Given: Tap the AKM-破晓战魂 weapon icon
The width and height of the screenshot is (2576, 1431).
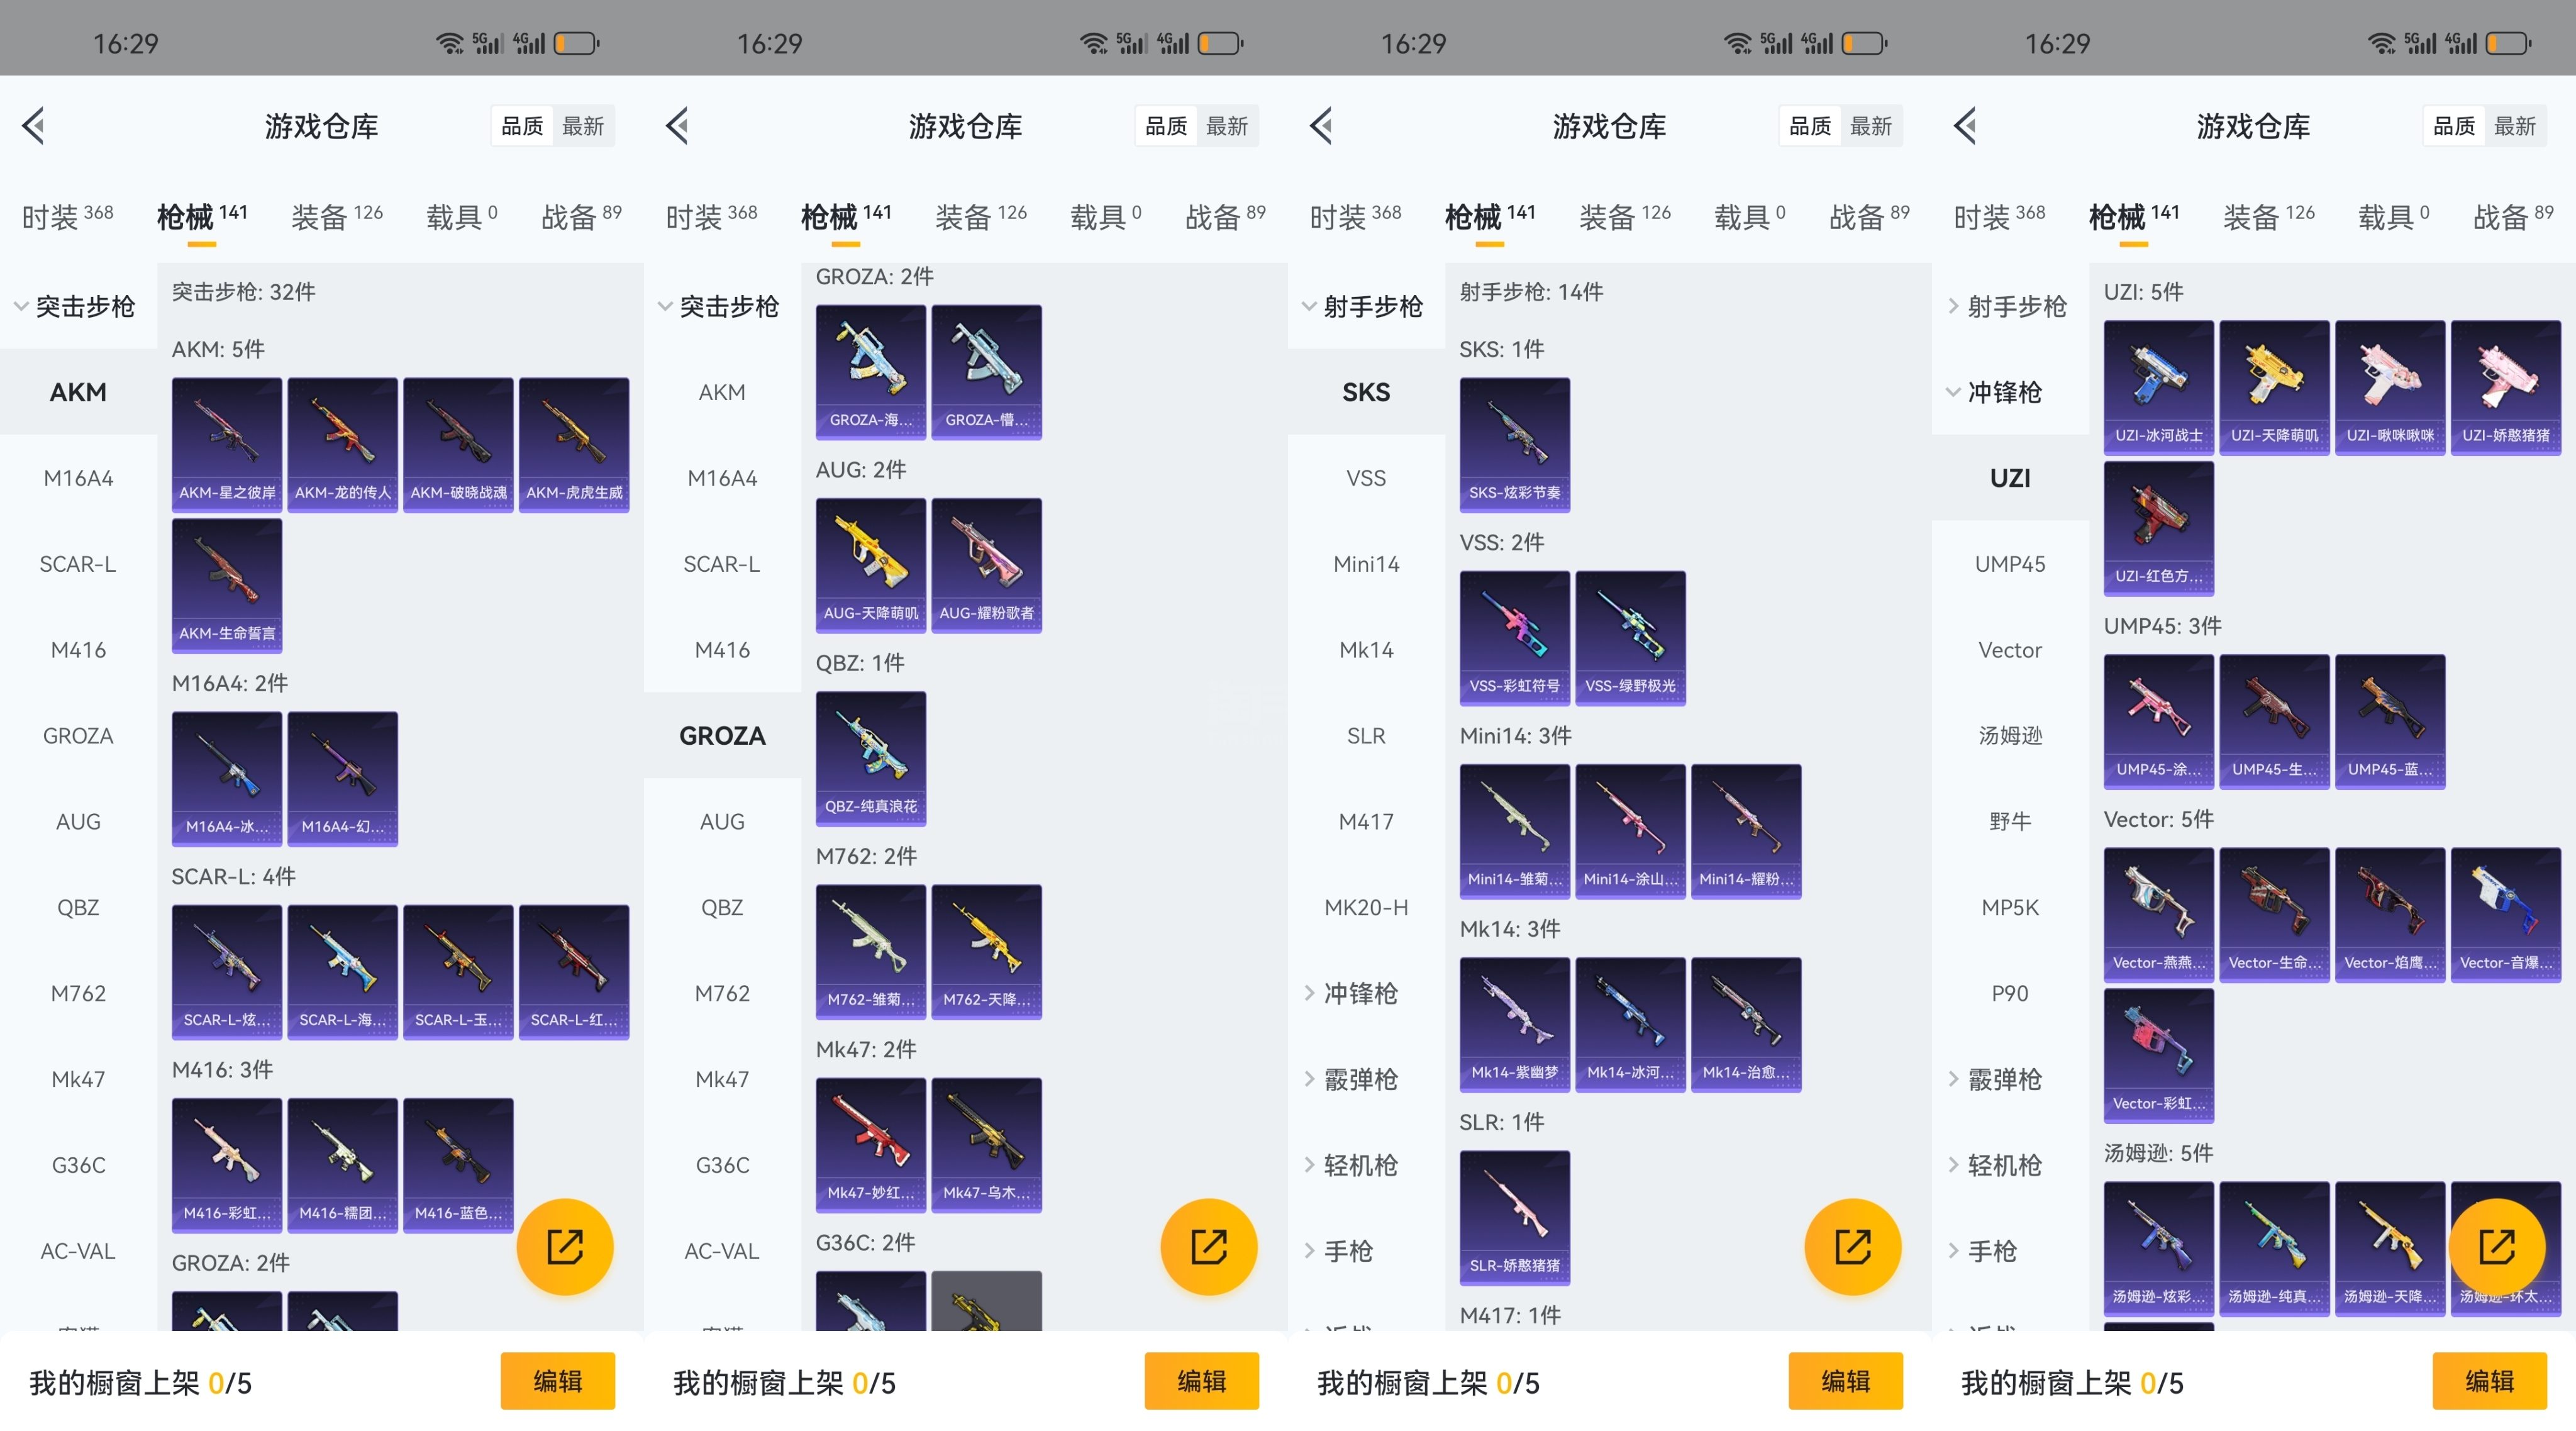Looking at the screenshot, I should 458,445.
